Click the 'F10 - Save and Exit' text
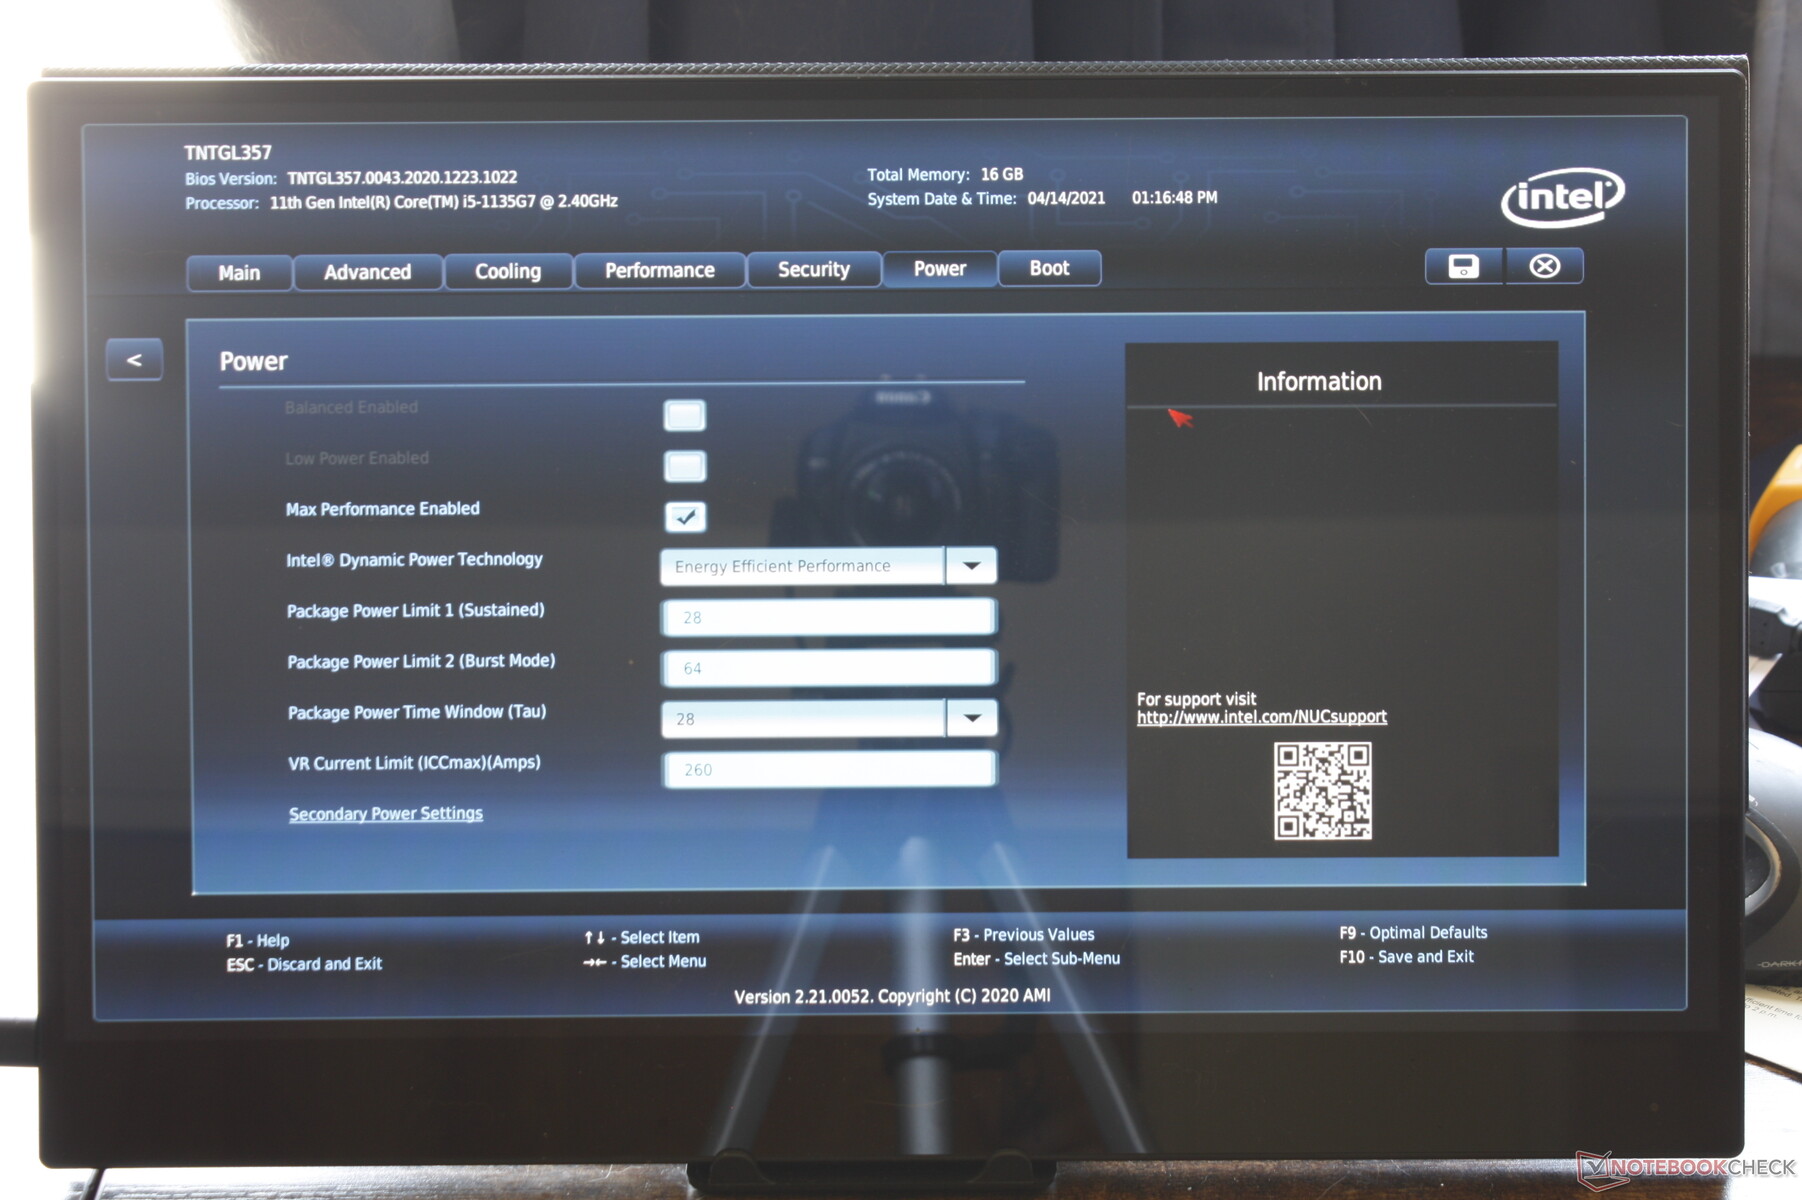This screenshot has height=1200, width=1802. click(1406, 957)
